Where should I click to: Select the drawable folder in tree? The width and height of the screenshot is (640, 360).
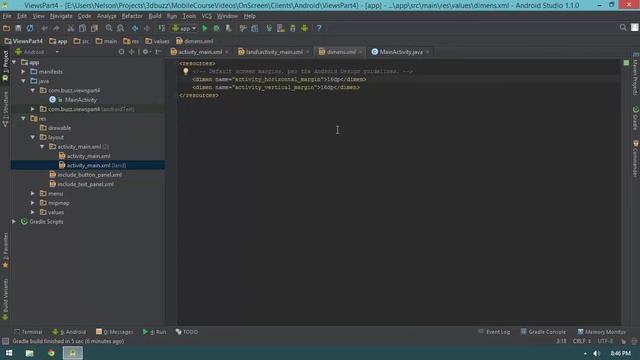click(x=59, y=128)
